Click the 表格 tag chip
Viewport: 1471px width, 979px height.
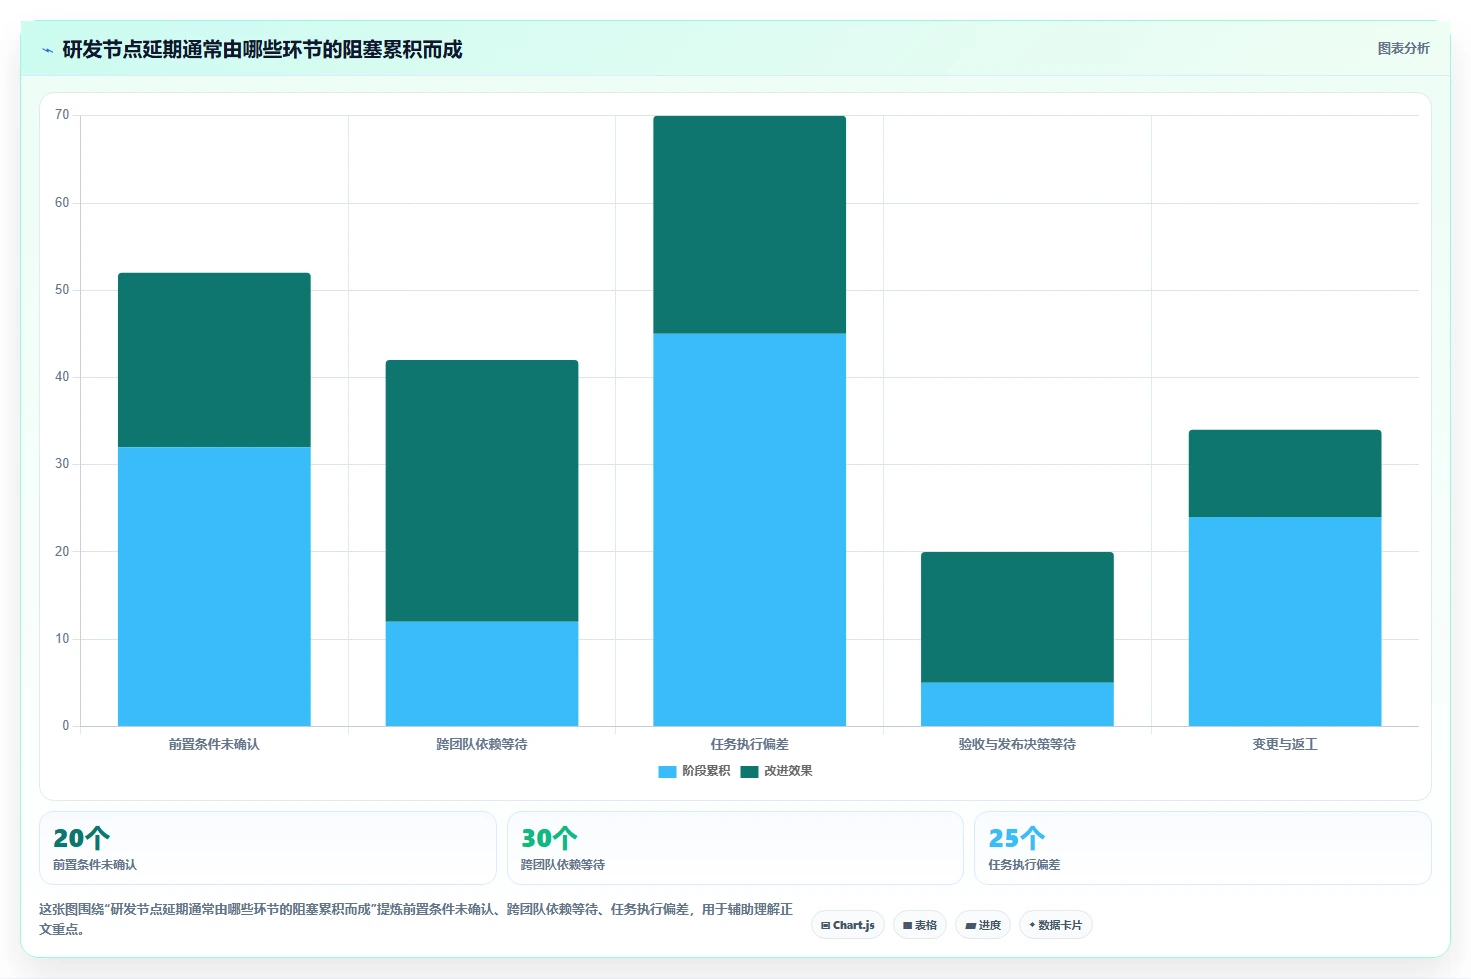click(920, 925)
